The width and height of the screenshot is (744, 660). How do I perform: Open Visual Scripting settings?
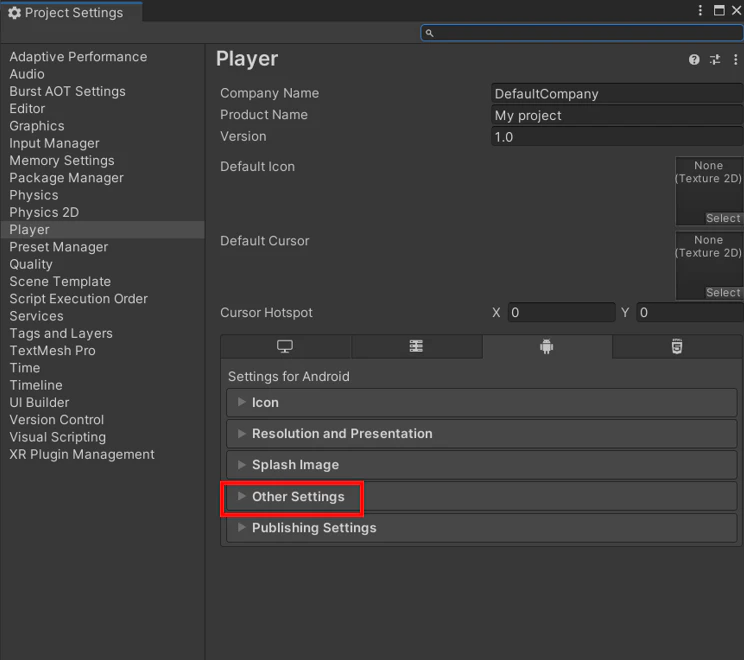tap(58, 437)
